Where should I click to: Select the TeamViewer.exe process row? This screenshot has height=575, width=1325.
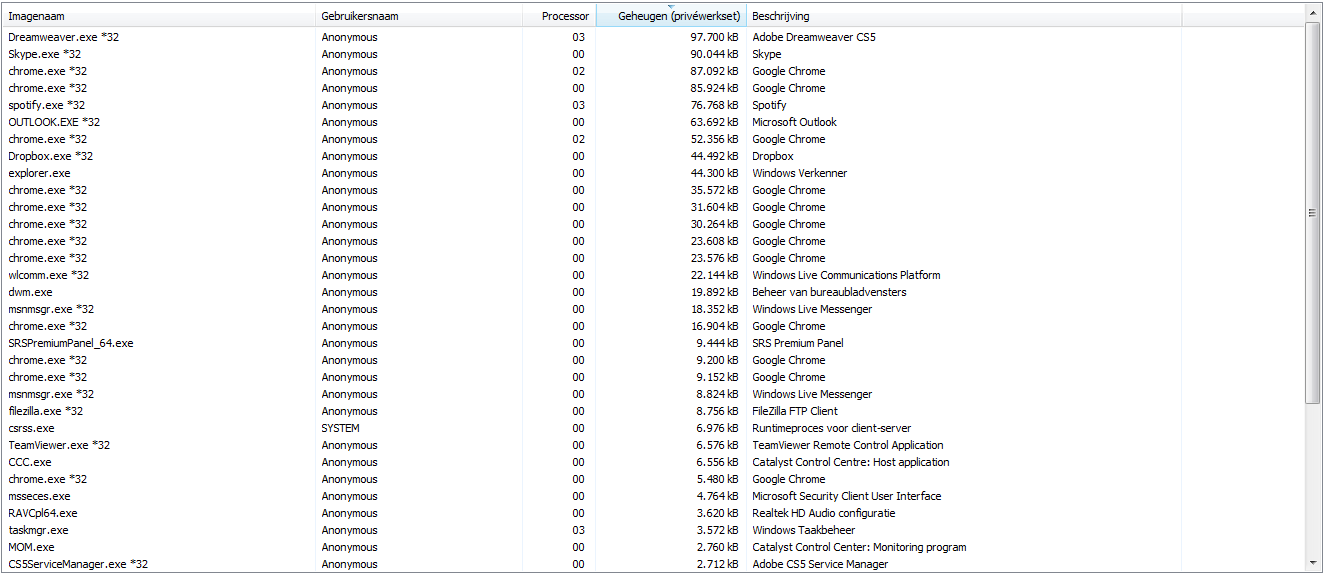point(59,445)
